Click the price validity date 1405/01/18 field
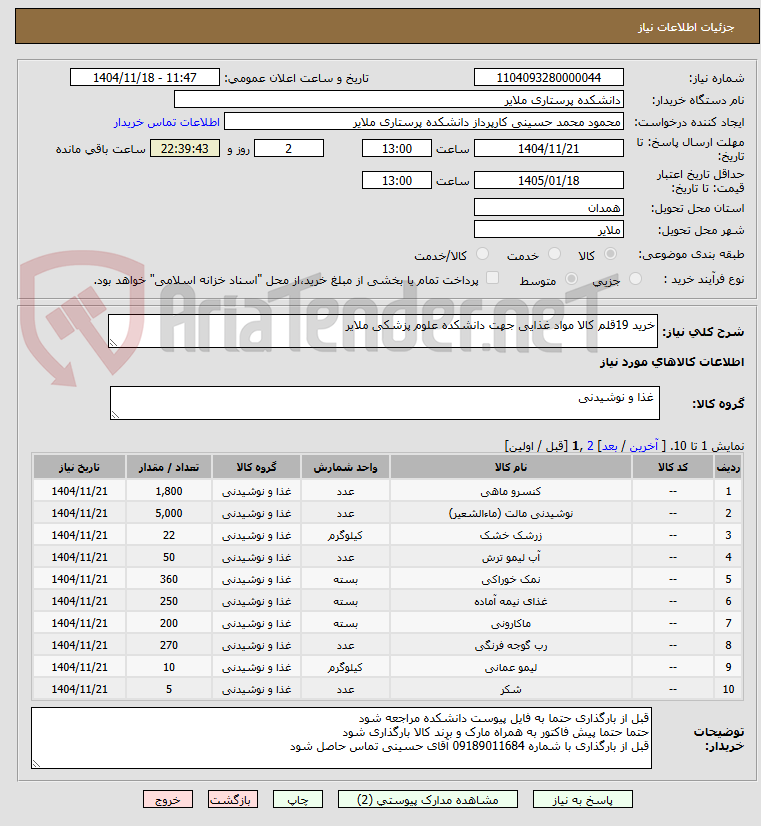This screenshot has height=826, width=761. (x=549, y=180)
